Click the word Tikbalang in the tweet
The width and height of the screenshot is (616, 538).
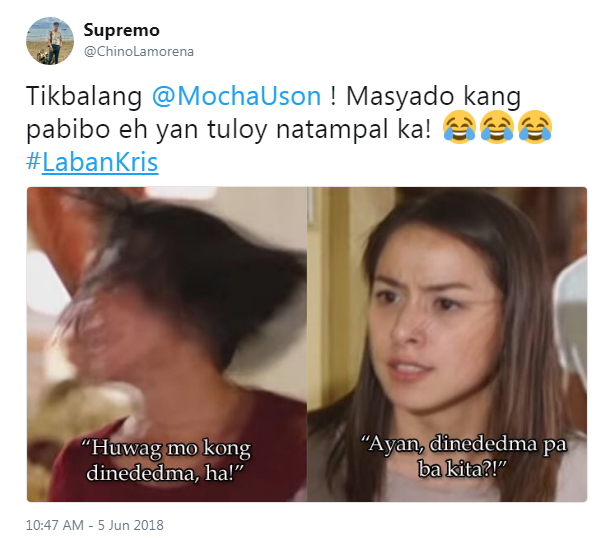point(84,96)
